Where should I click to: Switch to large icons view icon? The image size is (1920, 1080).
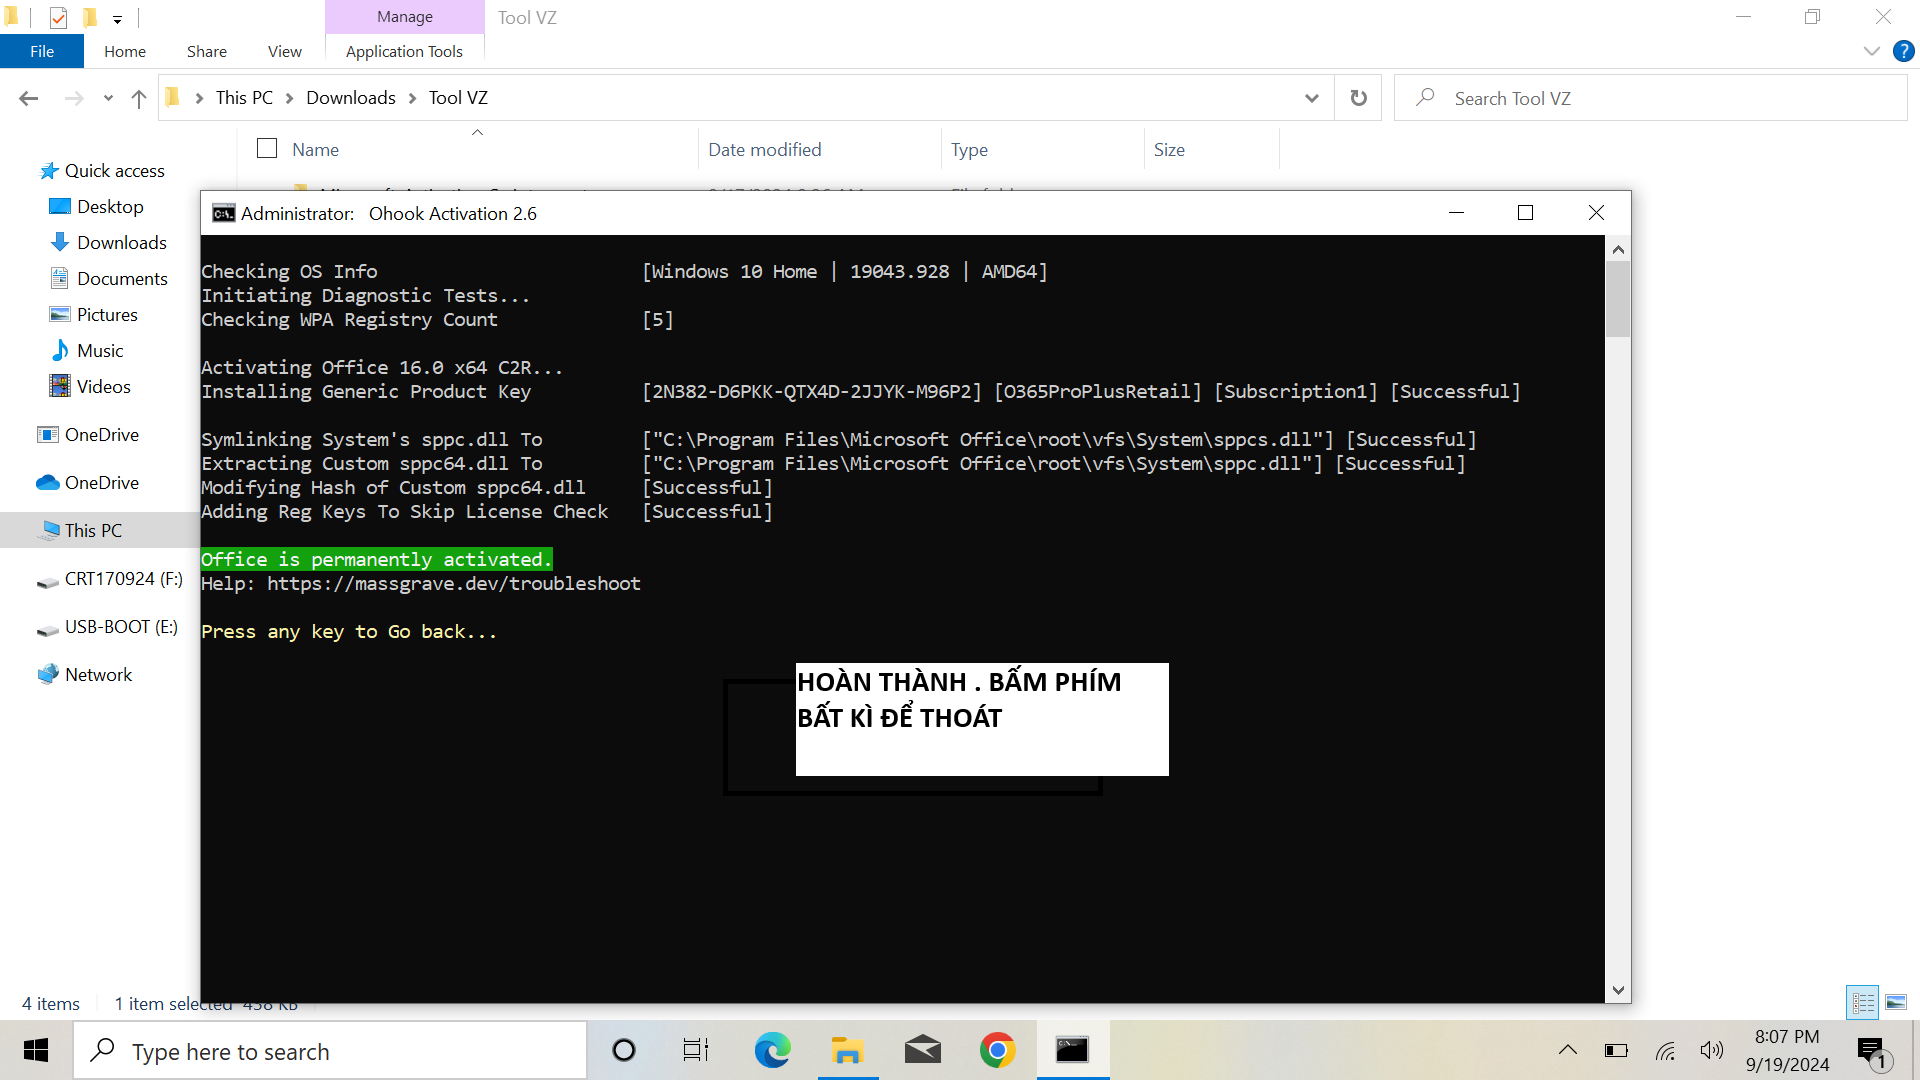coord(1896,1002)
